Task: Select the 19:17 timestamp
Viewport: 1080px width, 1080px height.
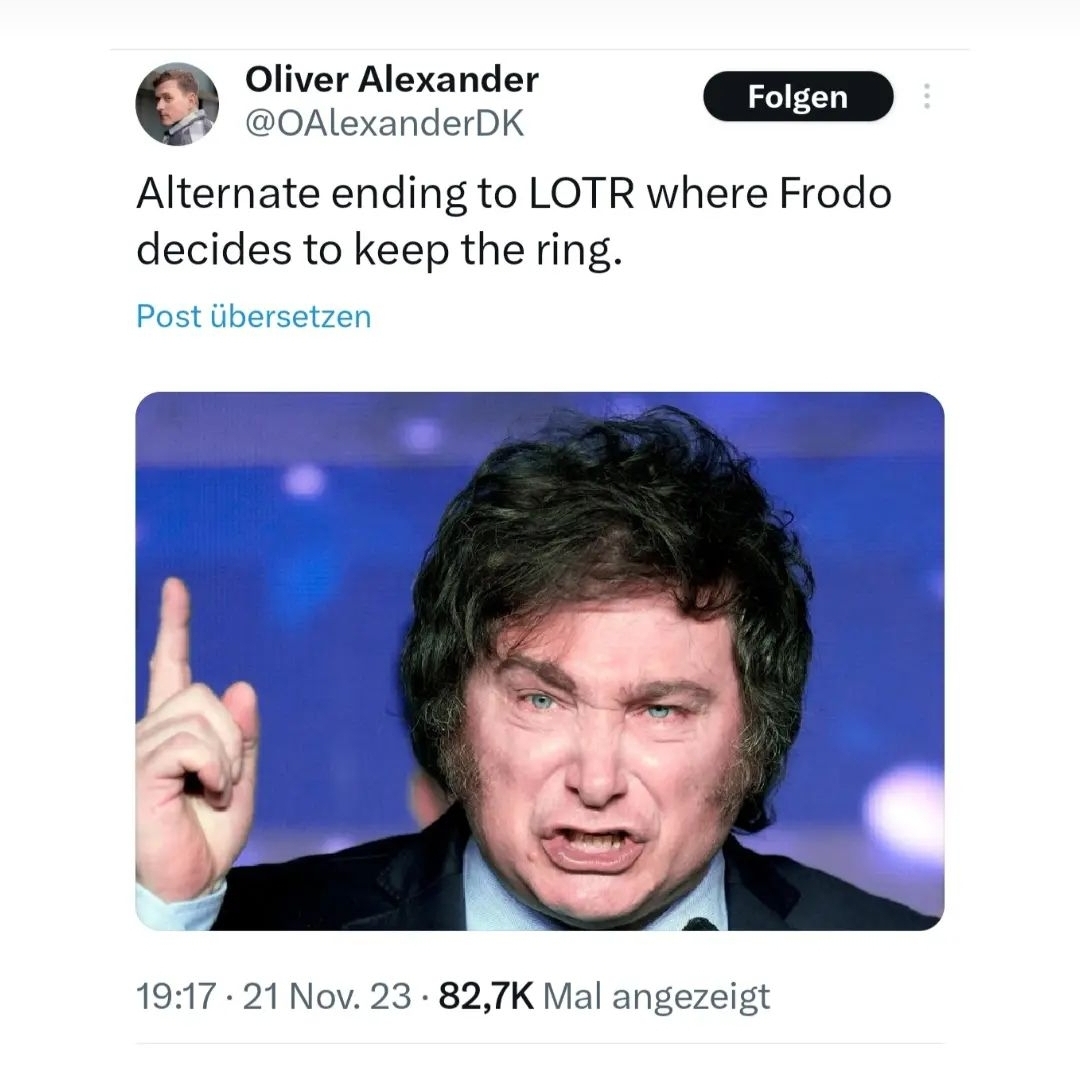Action: pyautogui.click(x=176, y=996)
